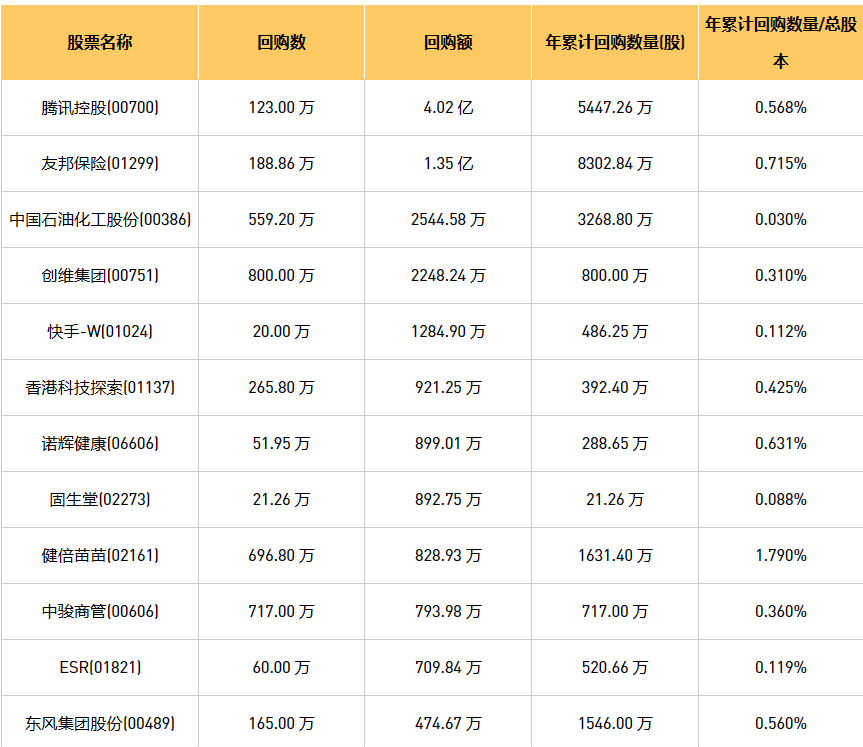The width and height of the screenshot is (863, 747).
Task: Click the 8302.84 万 cumulative buyback cell
Action: tap(615, 163)
